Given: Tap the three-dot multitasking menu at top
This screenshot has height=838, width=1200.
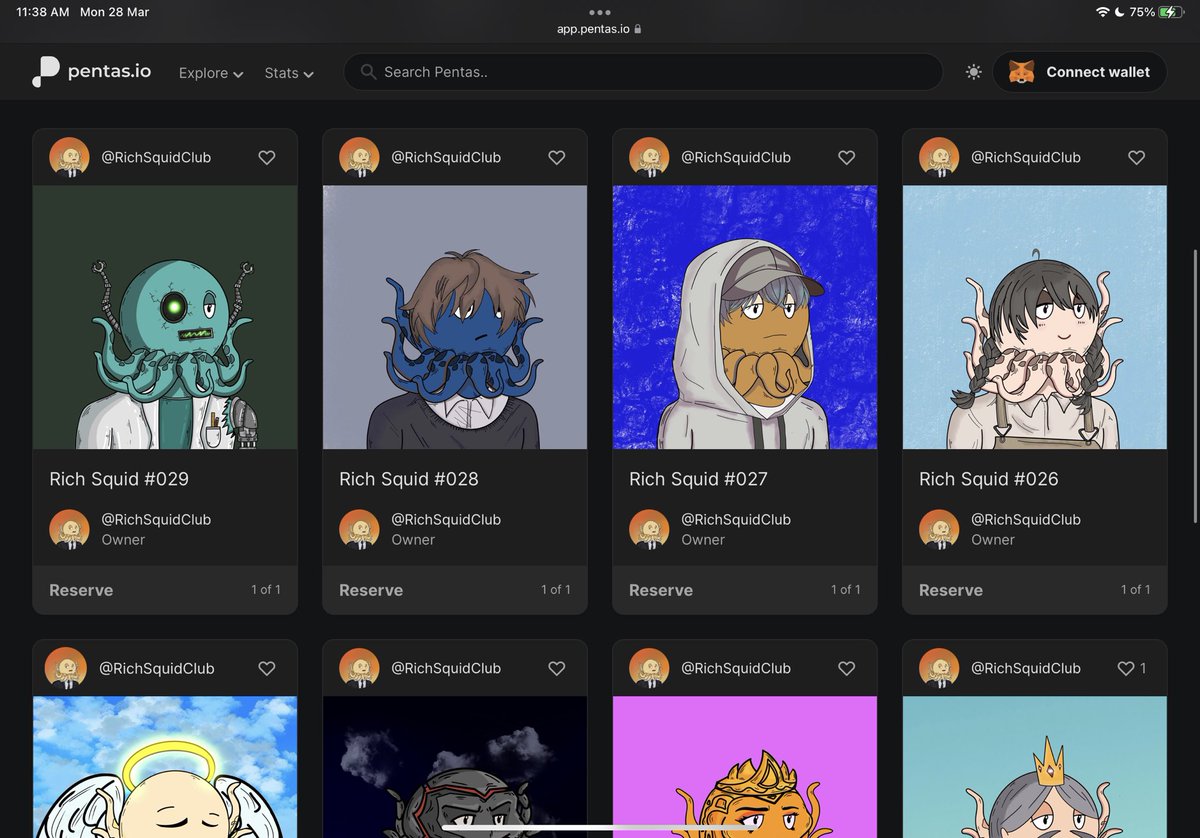Looking at the screenshot, I should point(599,12).
